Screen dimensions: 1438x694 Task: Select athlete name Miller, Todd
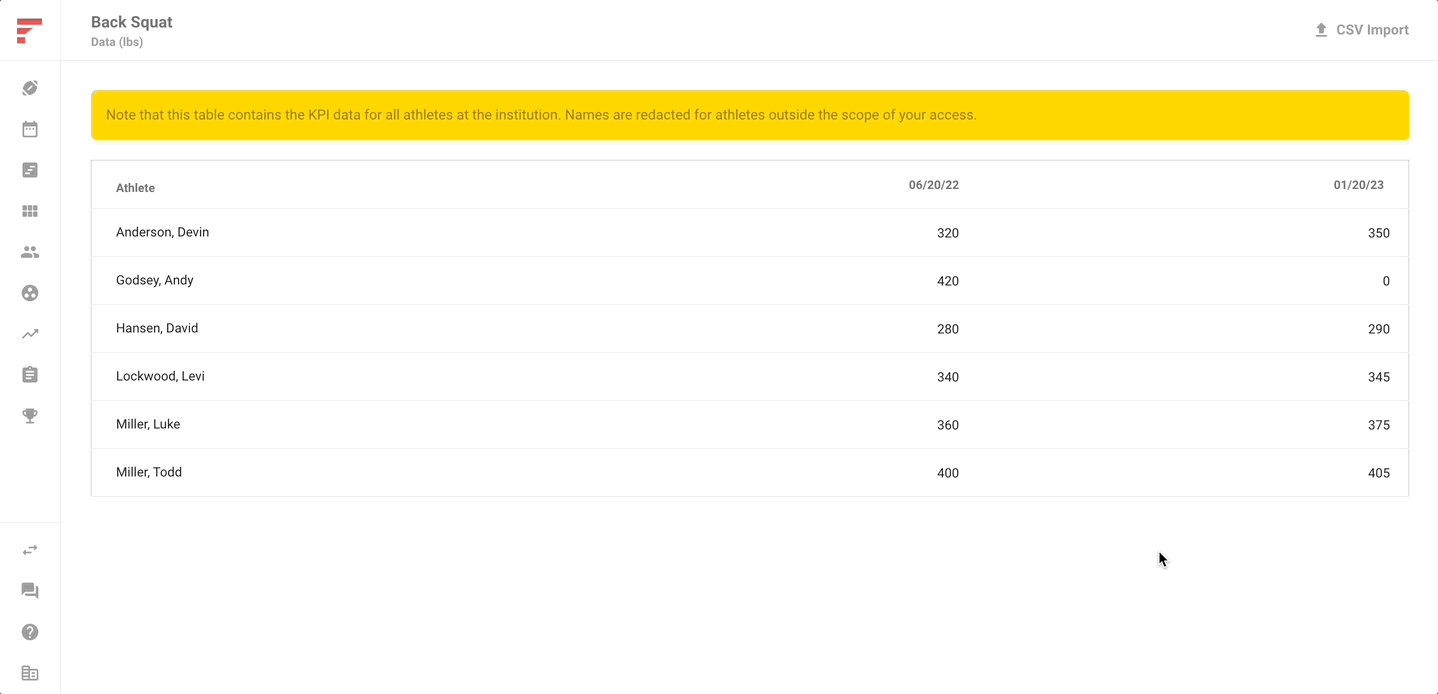149,472
